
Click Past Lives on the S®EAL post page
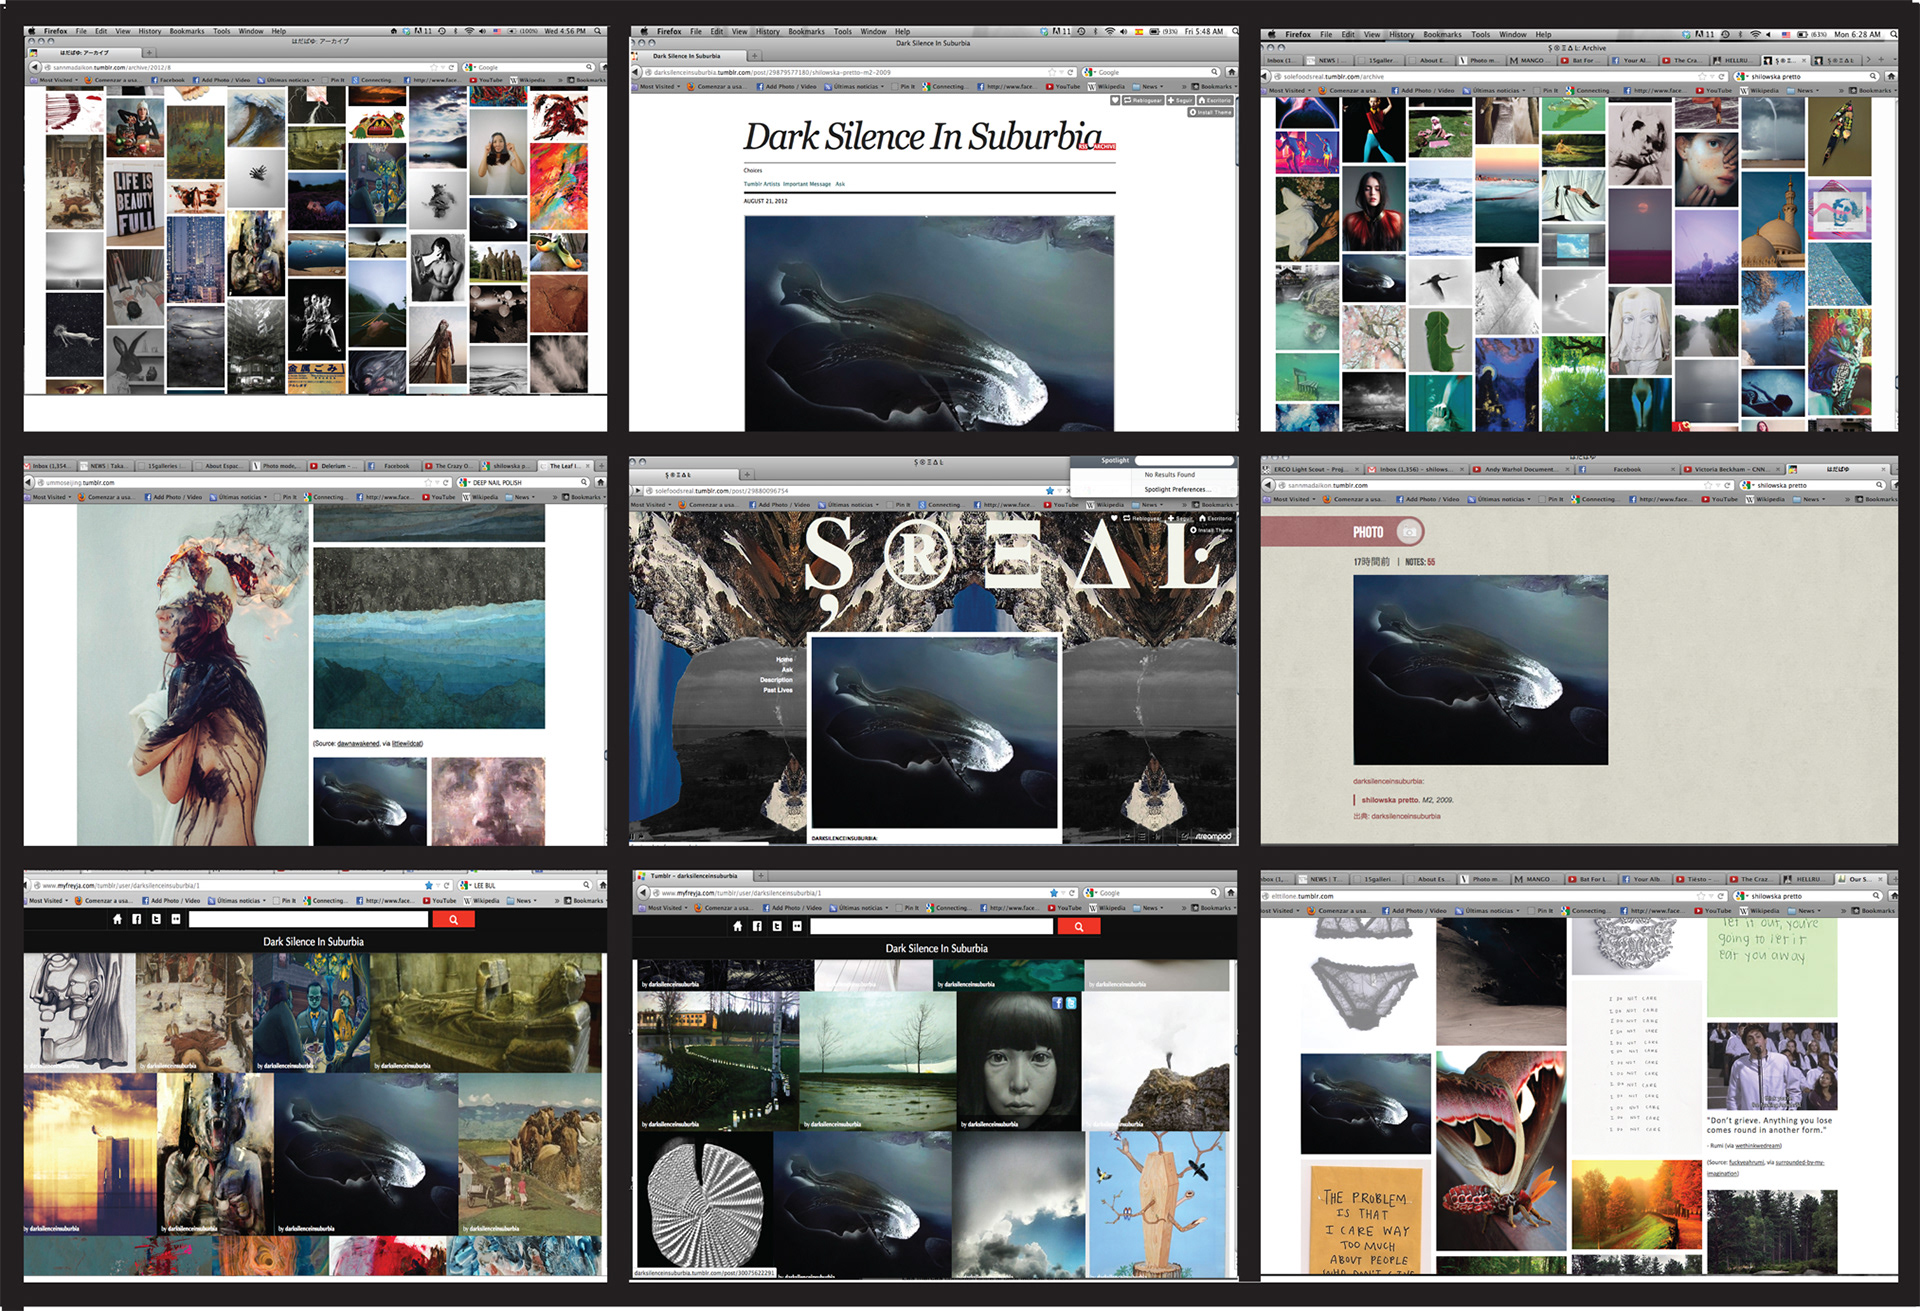tap(777, 690)
